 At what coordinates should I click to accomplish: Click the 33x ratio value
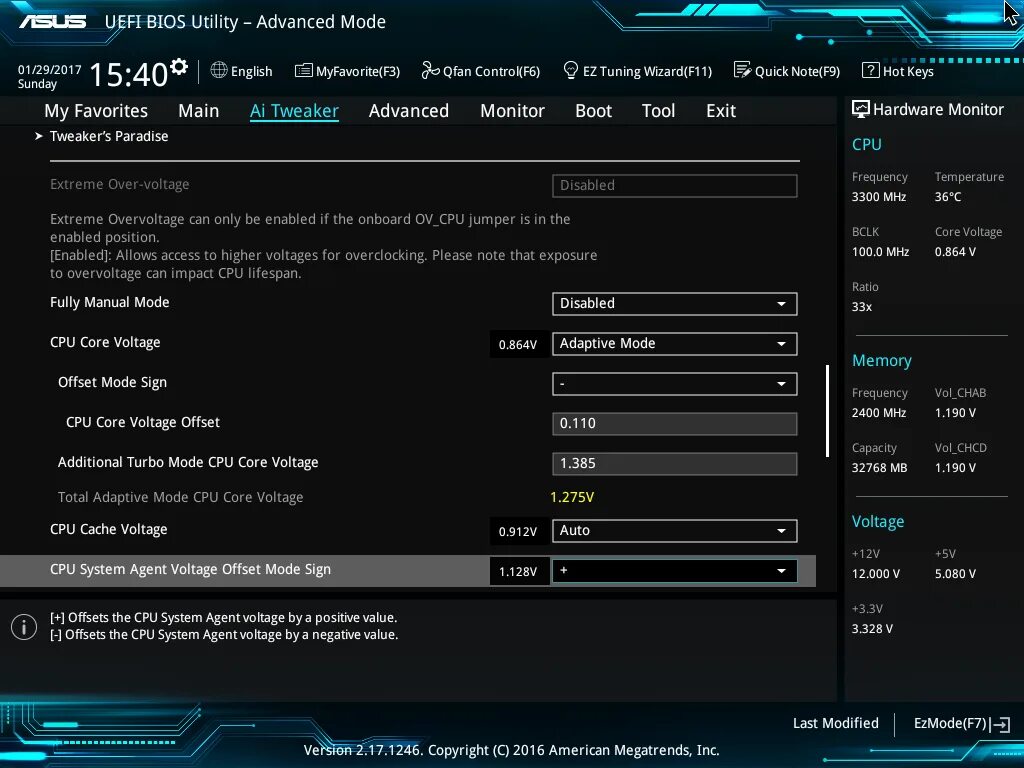click(861, 306)
